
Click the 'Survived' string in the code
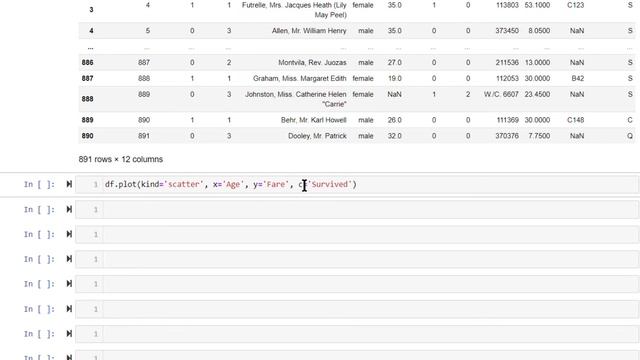[330, 184]
